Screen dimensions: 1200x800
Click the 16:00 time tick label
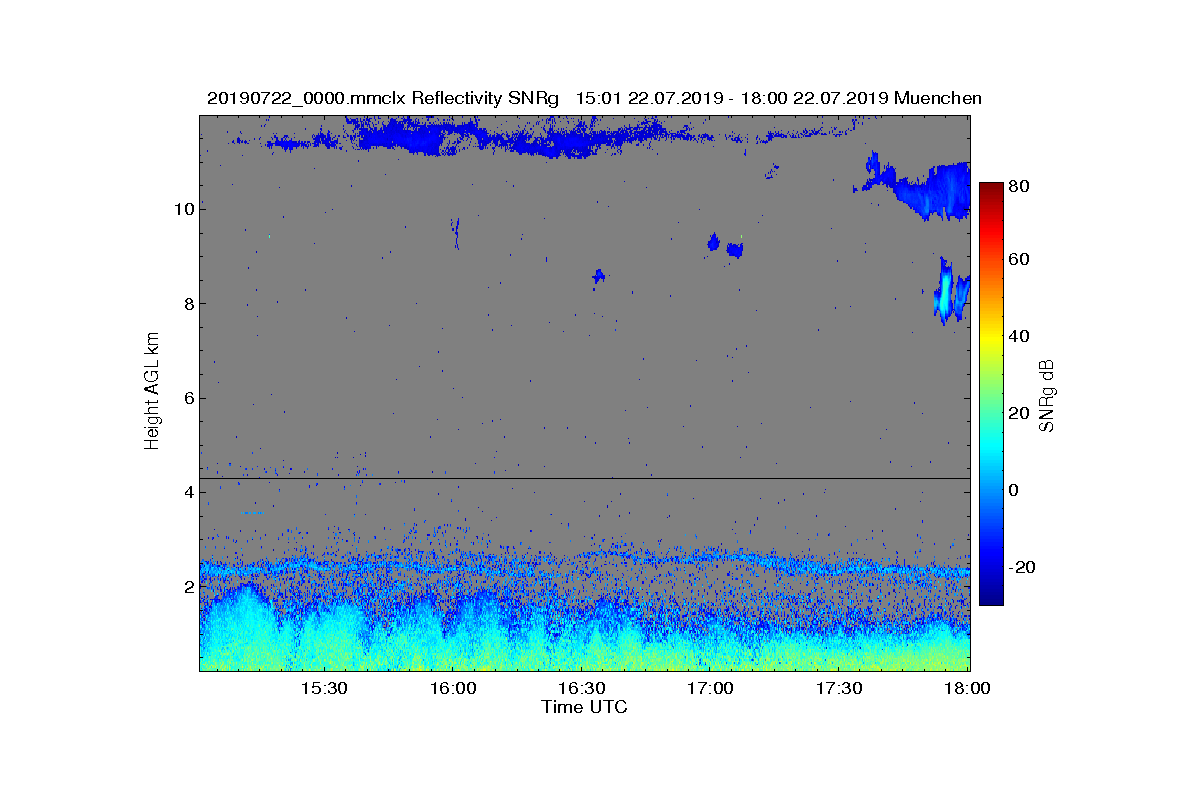pos(452,689)
